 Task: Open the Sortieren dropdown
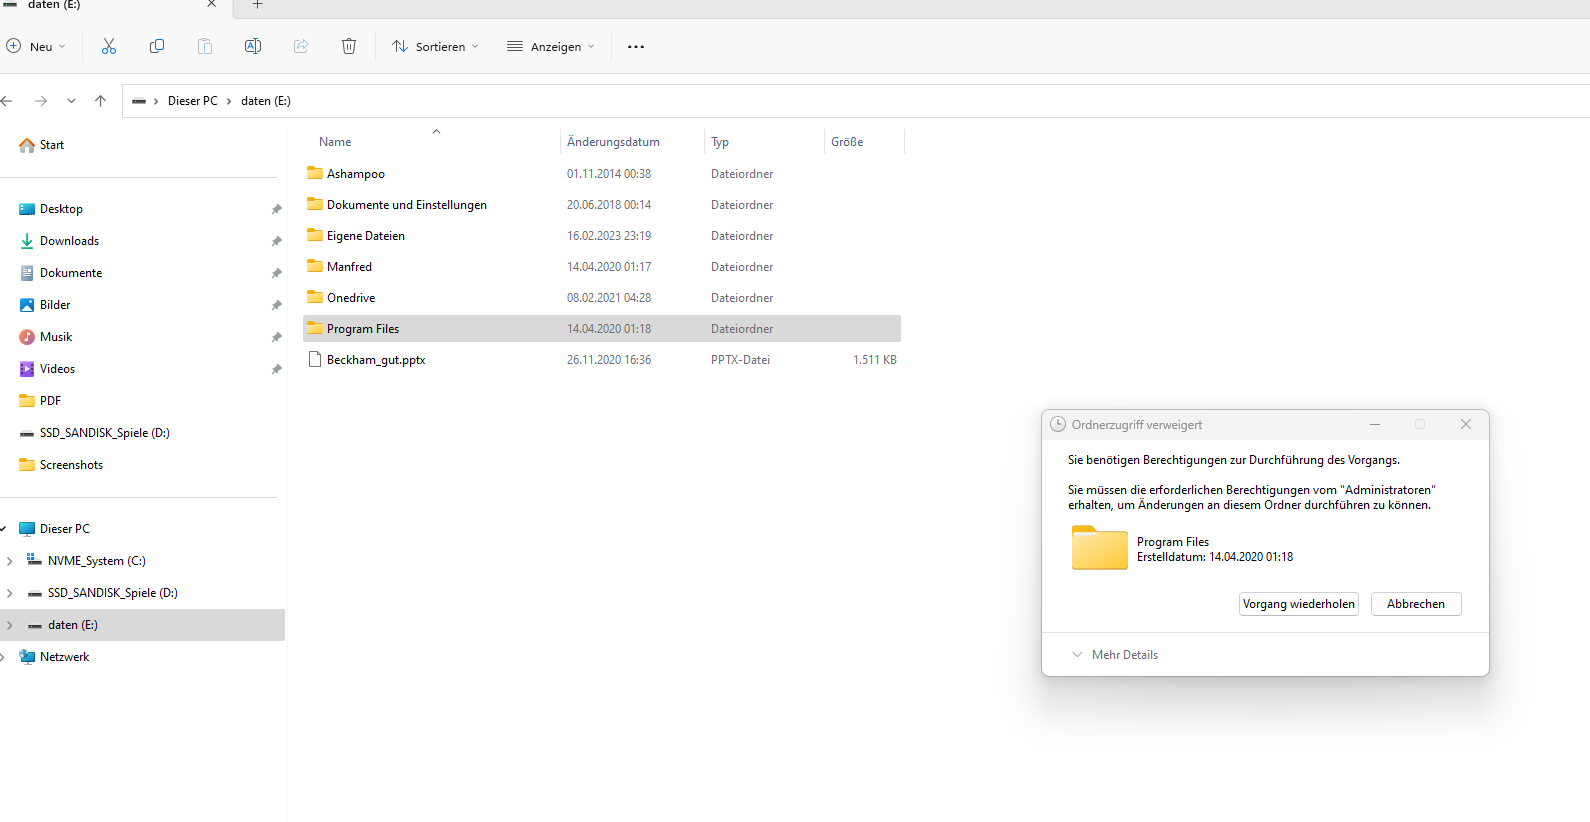tap(436, 47)
